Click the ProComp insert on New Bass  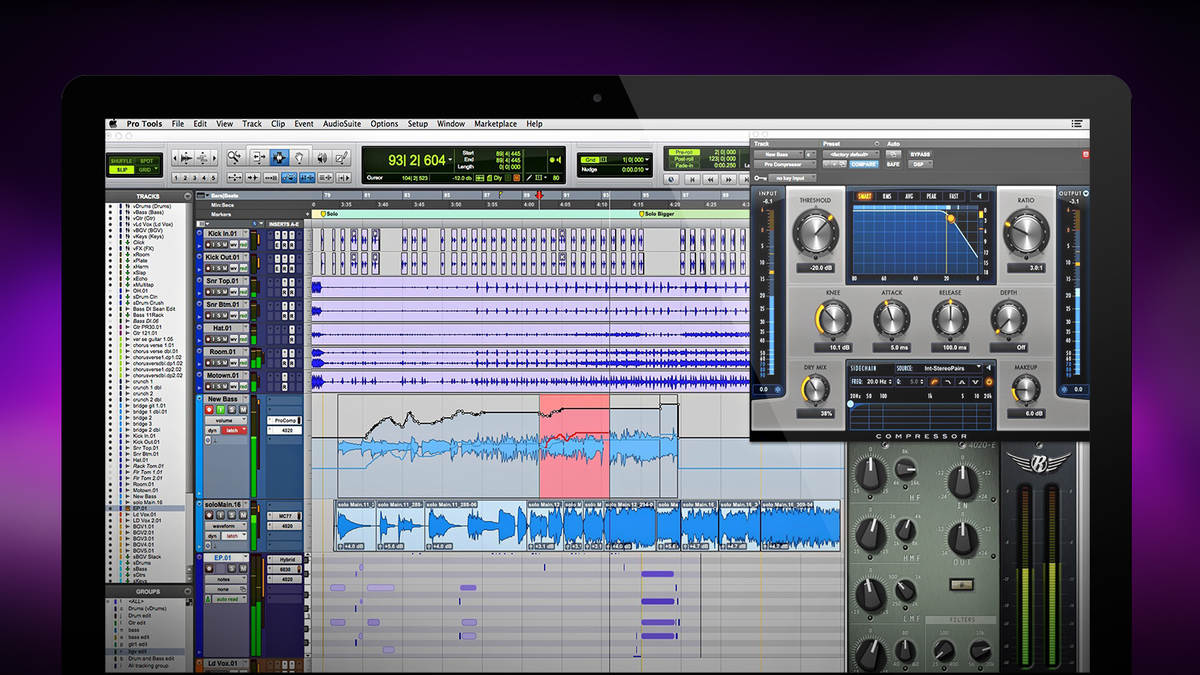click(x=284, y=420)
